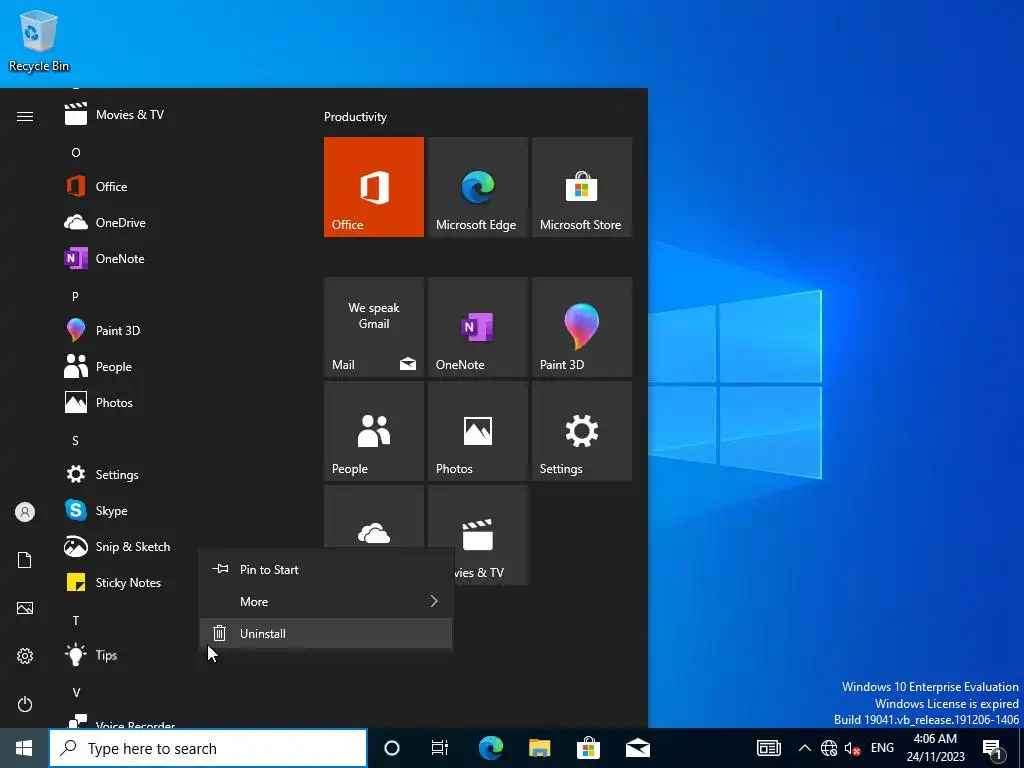Open File Explorer from the taskbar
1024x768 pixels.
(x=539, y=748)
